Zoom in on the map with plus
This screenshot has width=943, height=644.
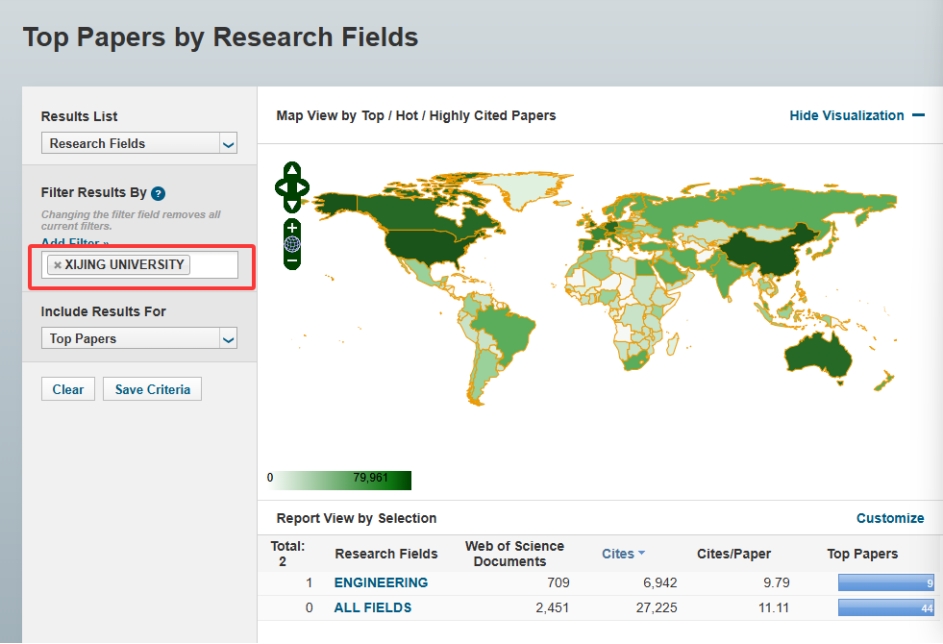292,227
